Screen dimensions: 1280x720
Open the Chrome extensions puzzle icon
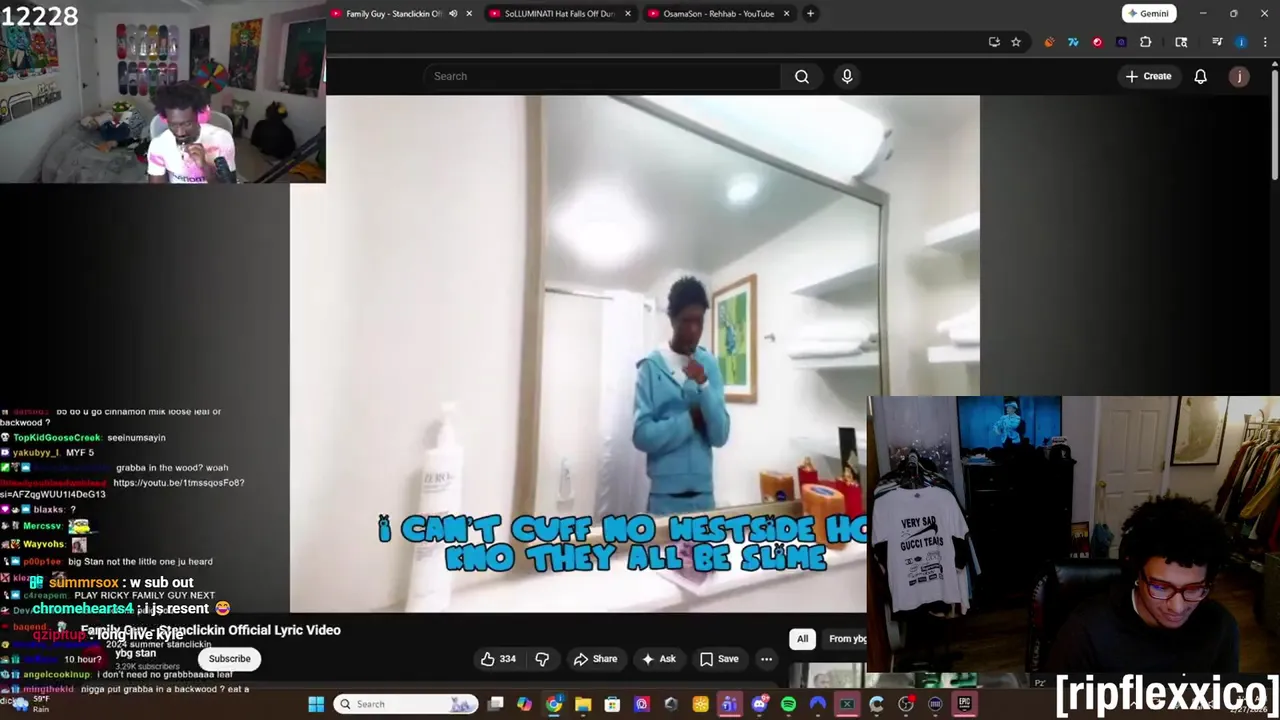click(1146, 42)
